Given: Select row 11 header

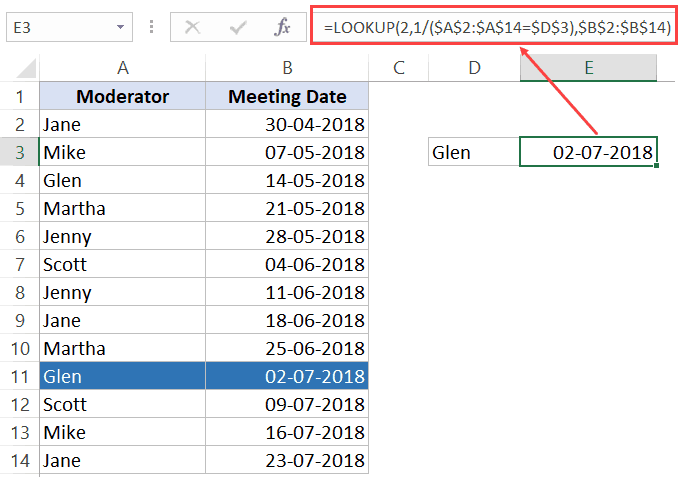Looking at the screenshot, I should [x=19, y=377].
